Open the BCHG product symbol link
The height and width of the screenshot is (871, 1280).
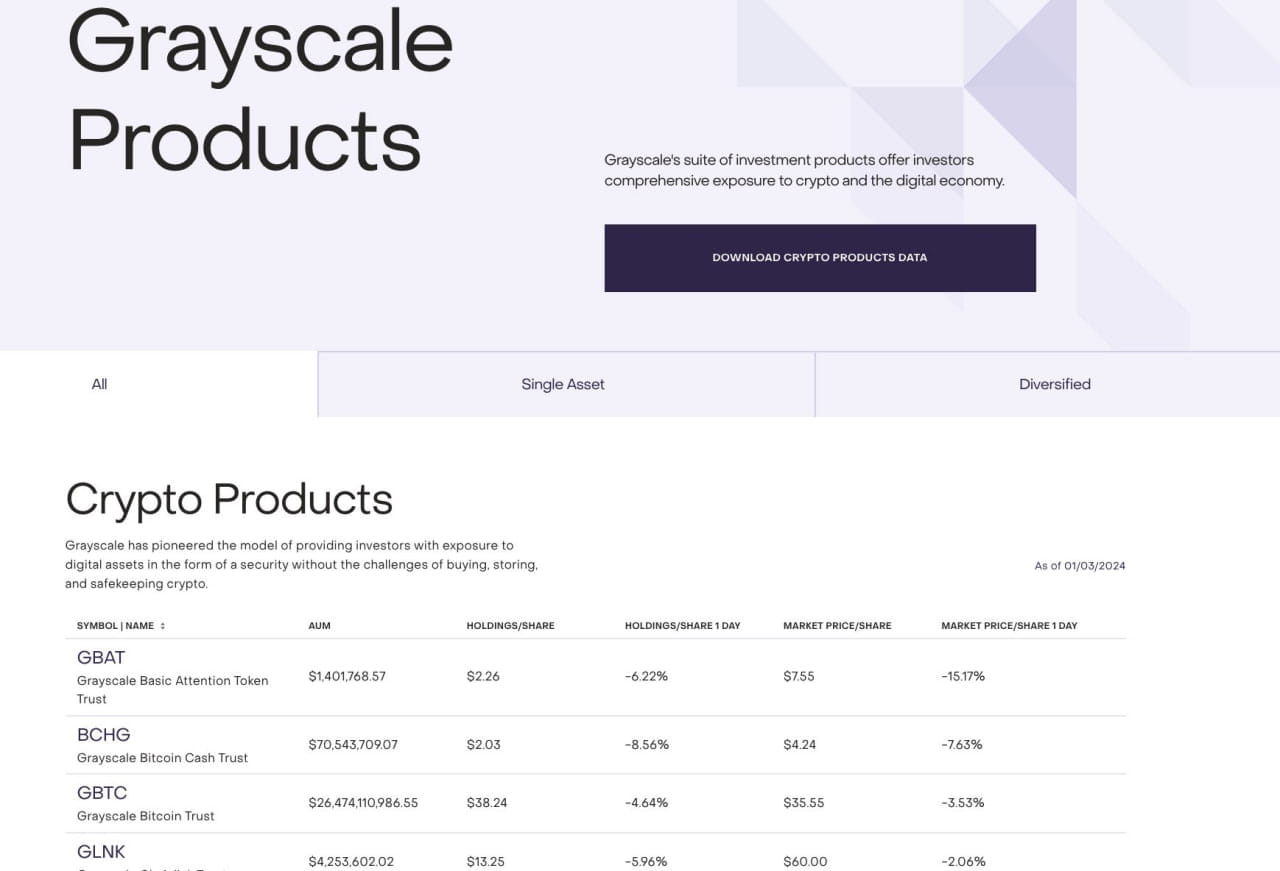(104, 735)
